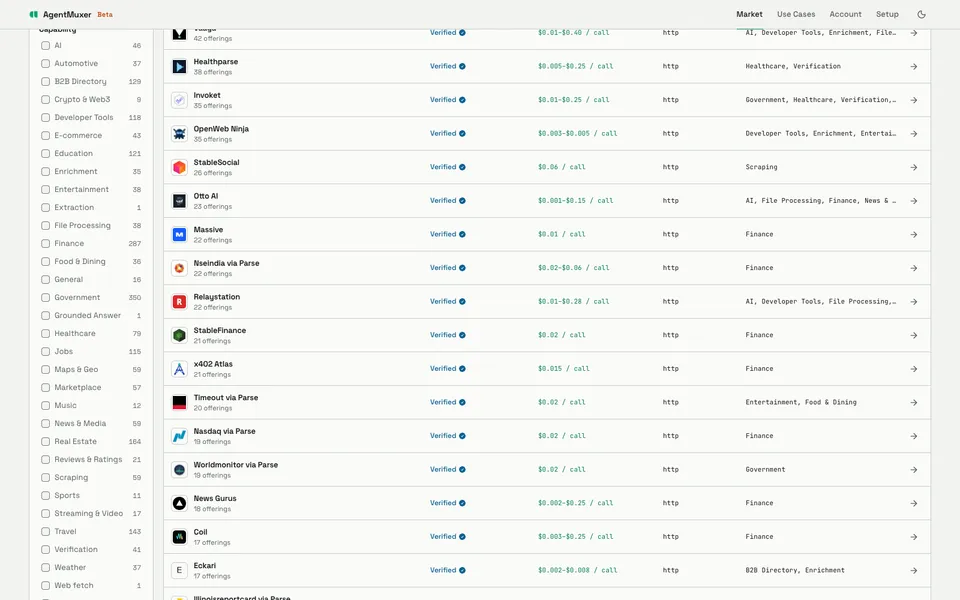Open the Worldmonitor via Parse name
This screenshot has height=600, width=960.
[x=236, y=465]
